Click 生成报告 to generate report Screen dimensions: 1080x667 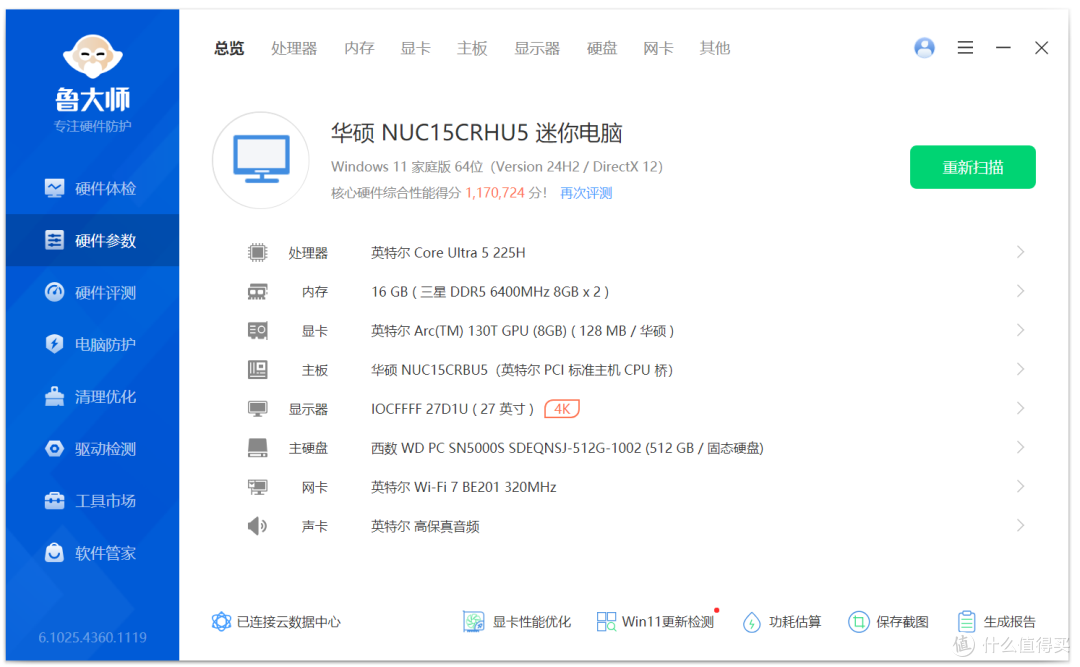(x=996, y=622)
